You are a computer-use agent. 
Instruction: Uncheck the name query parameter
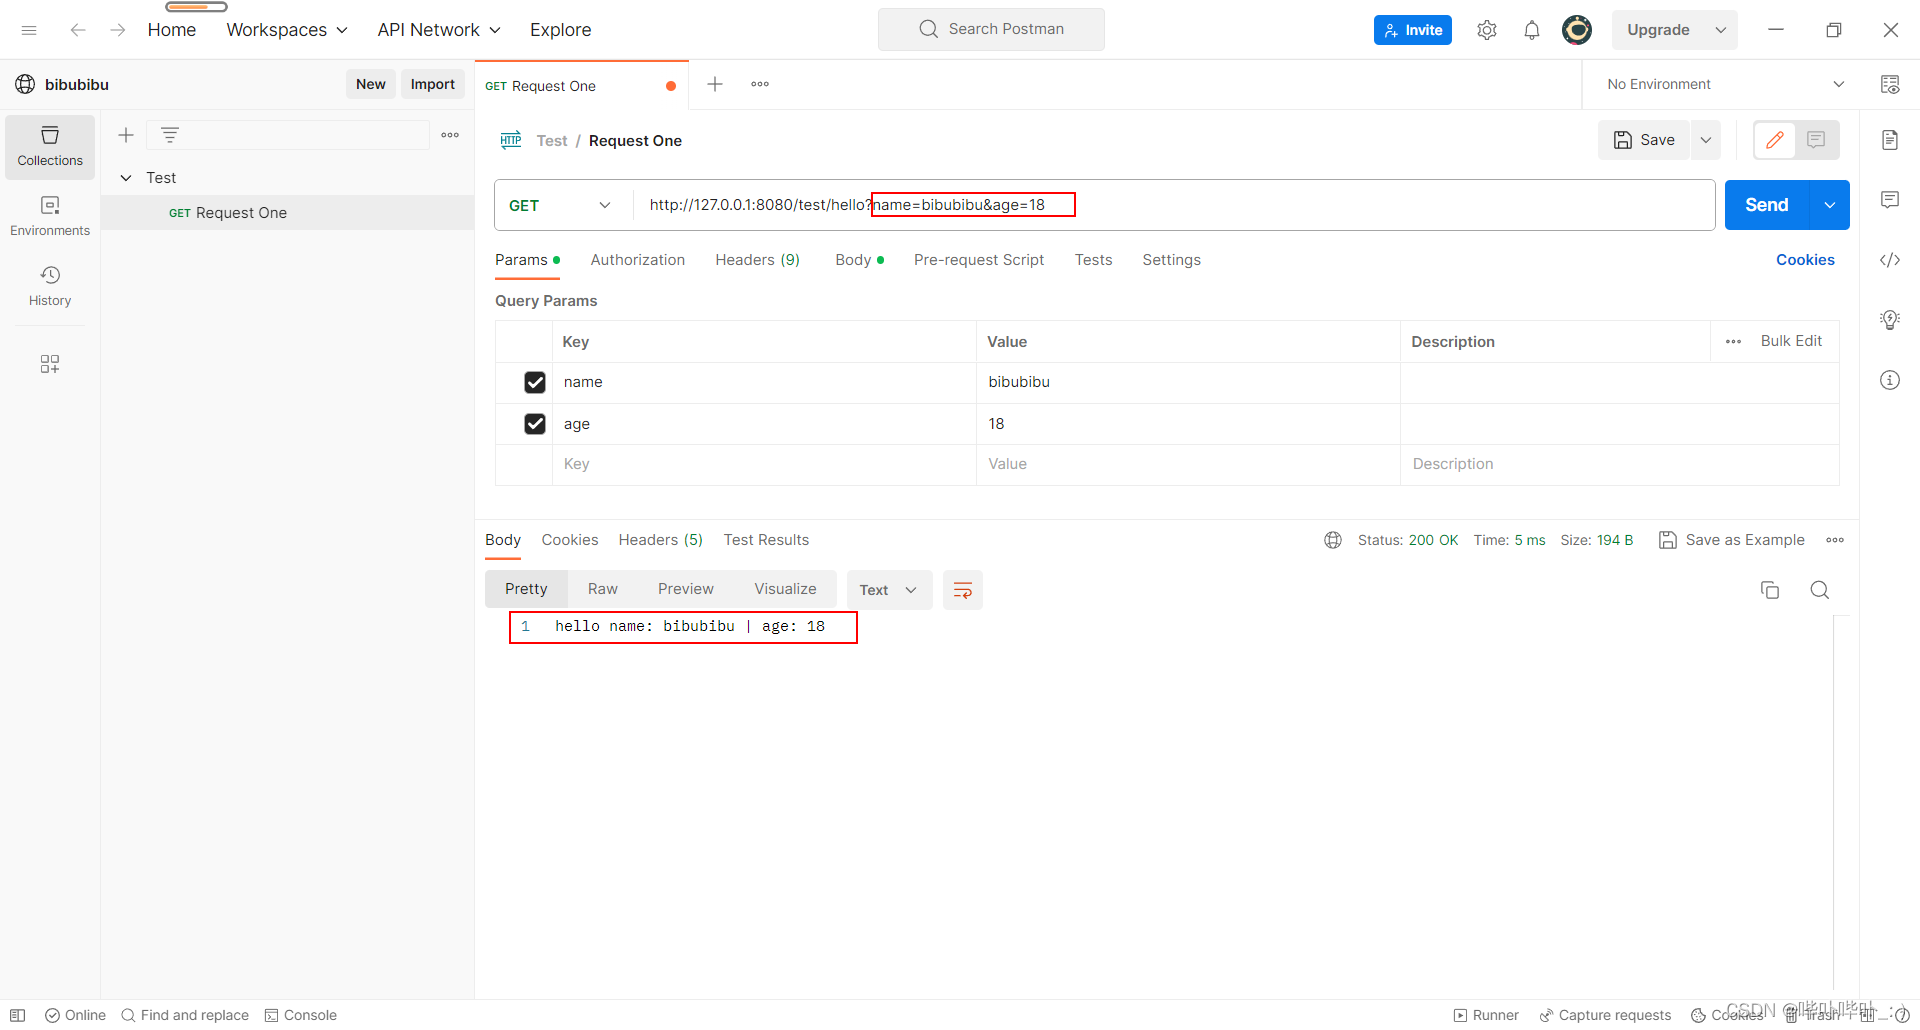[x=535, y=382]
